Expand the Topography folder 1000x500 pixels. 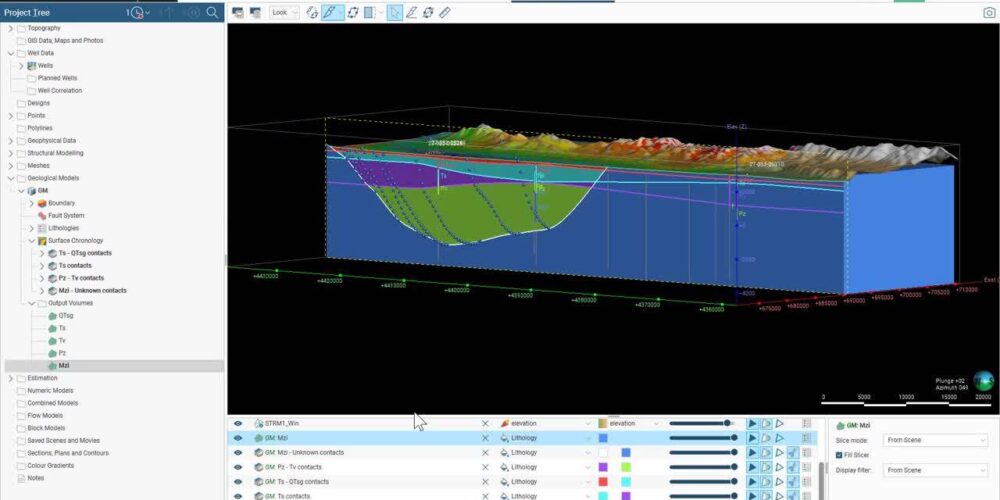(10, 28)
